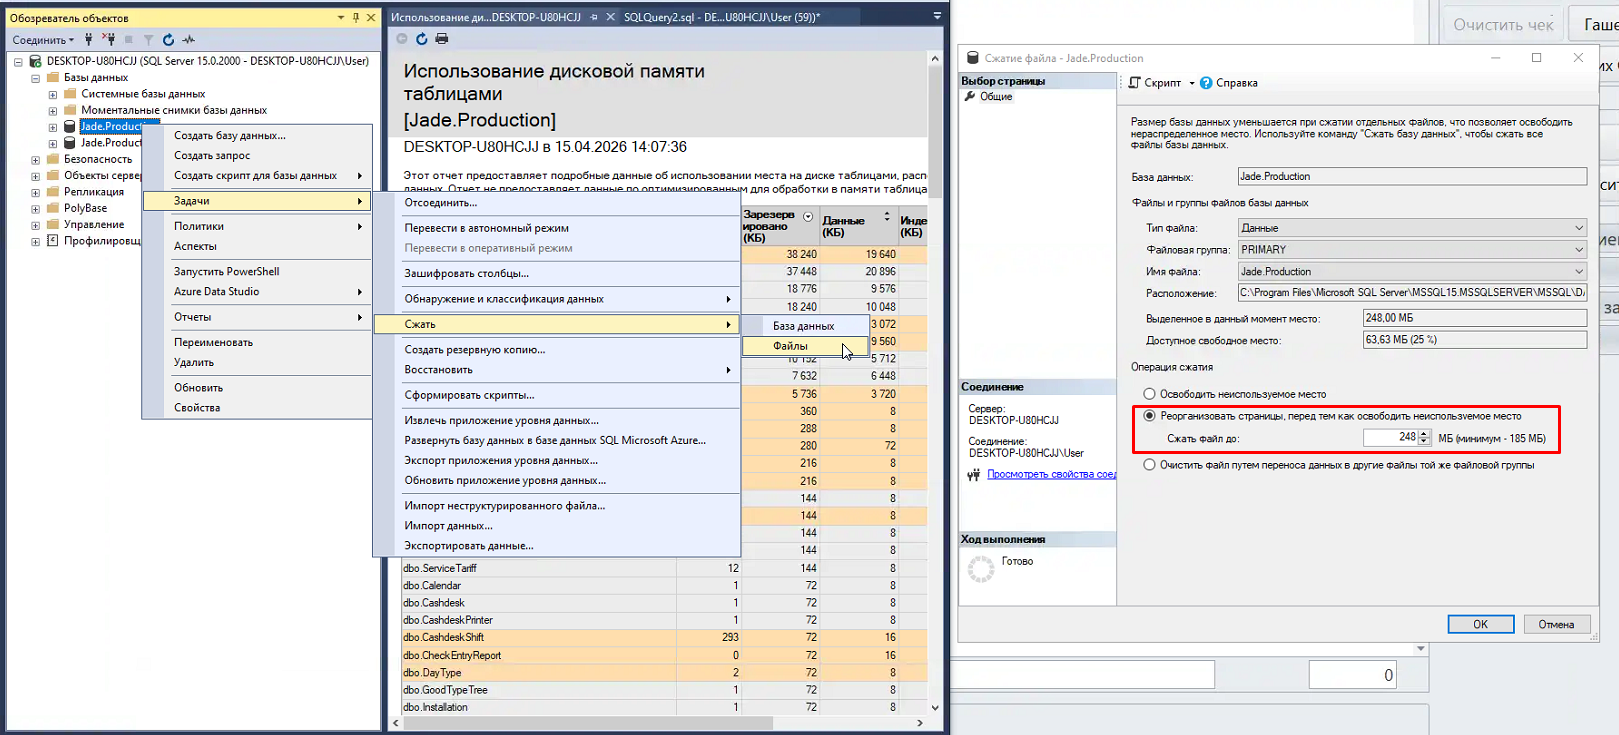Print the disk usage report
The height and width of the screenshot is (735, 1619).
click(442, 39)
